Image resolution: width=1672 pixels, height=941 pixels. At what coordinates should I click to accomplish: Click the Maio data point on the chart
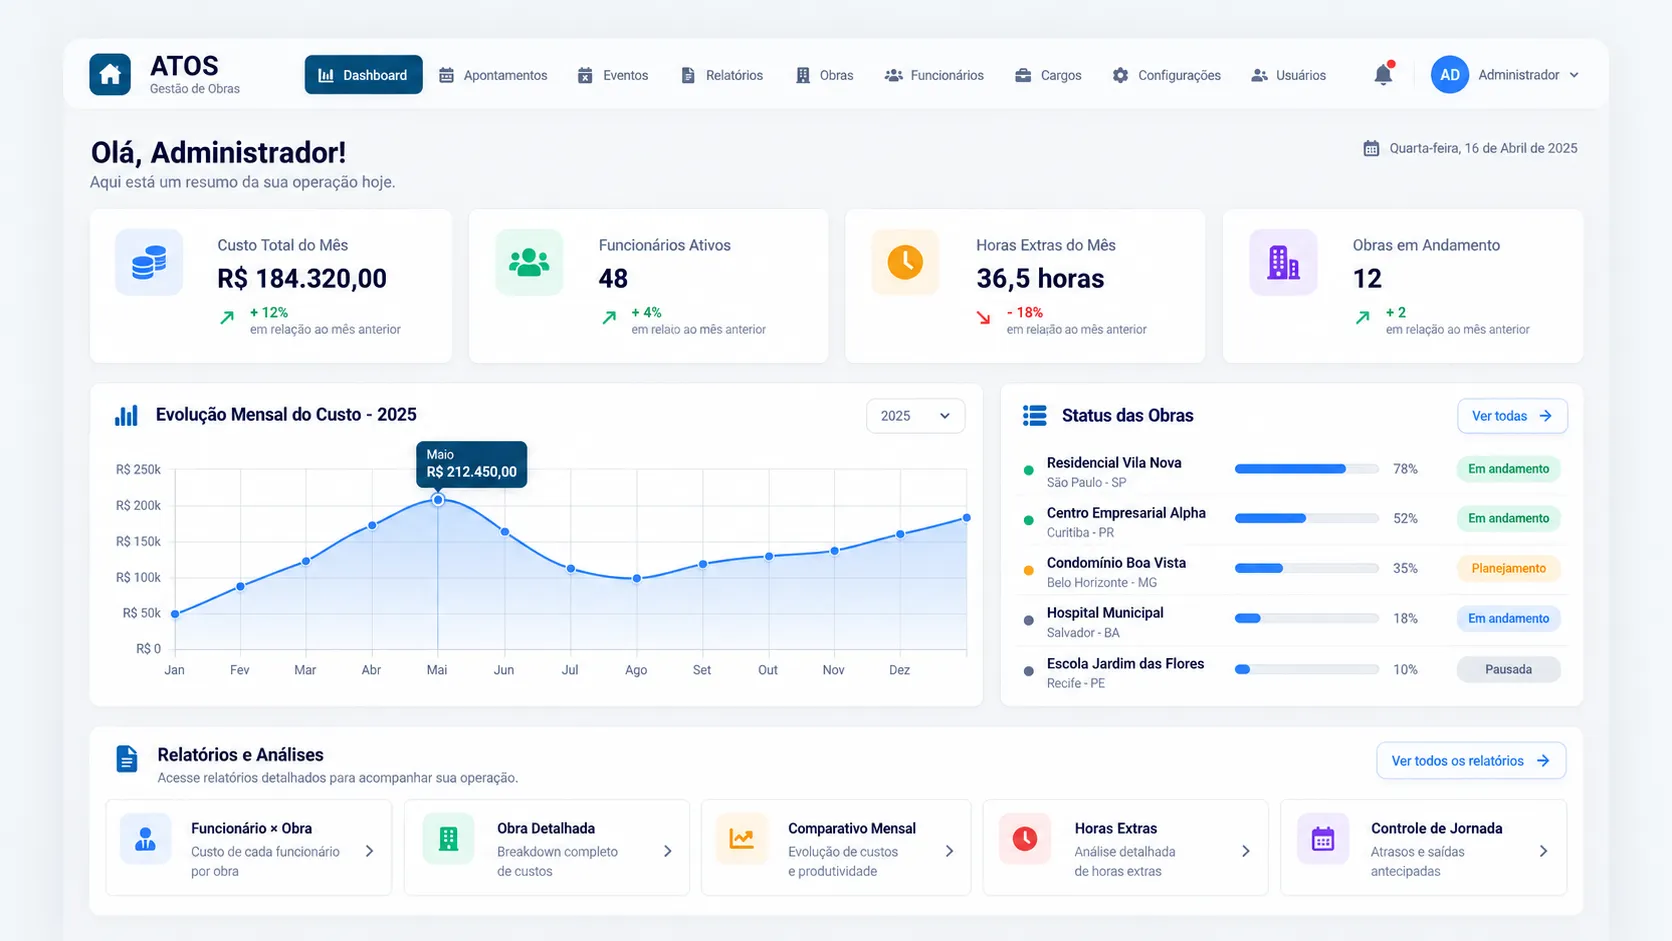(x=438, y=499)
